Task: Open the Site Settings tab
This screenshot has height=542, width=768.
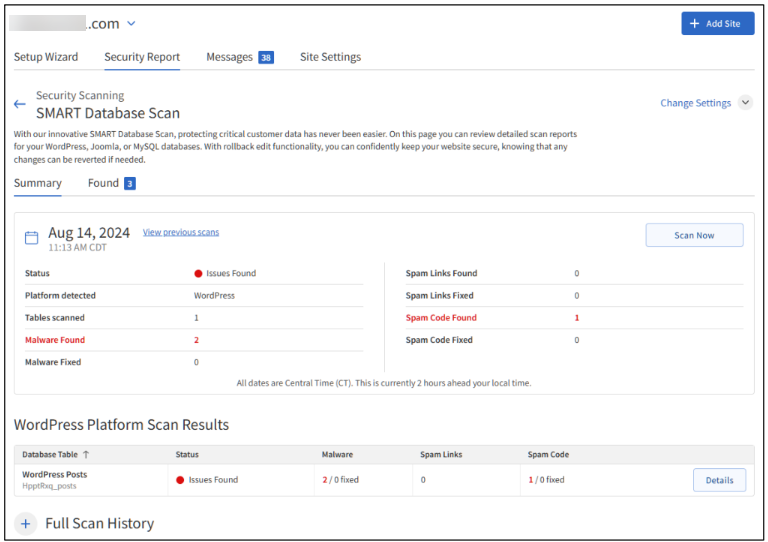Action: pyautogui.click(x=330, y=57)
